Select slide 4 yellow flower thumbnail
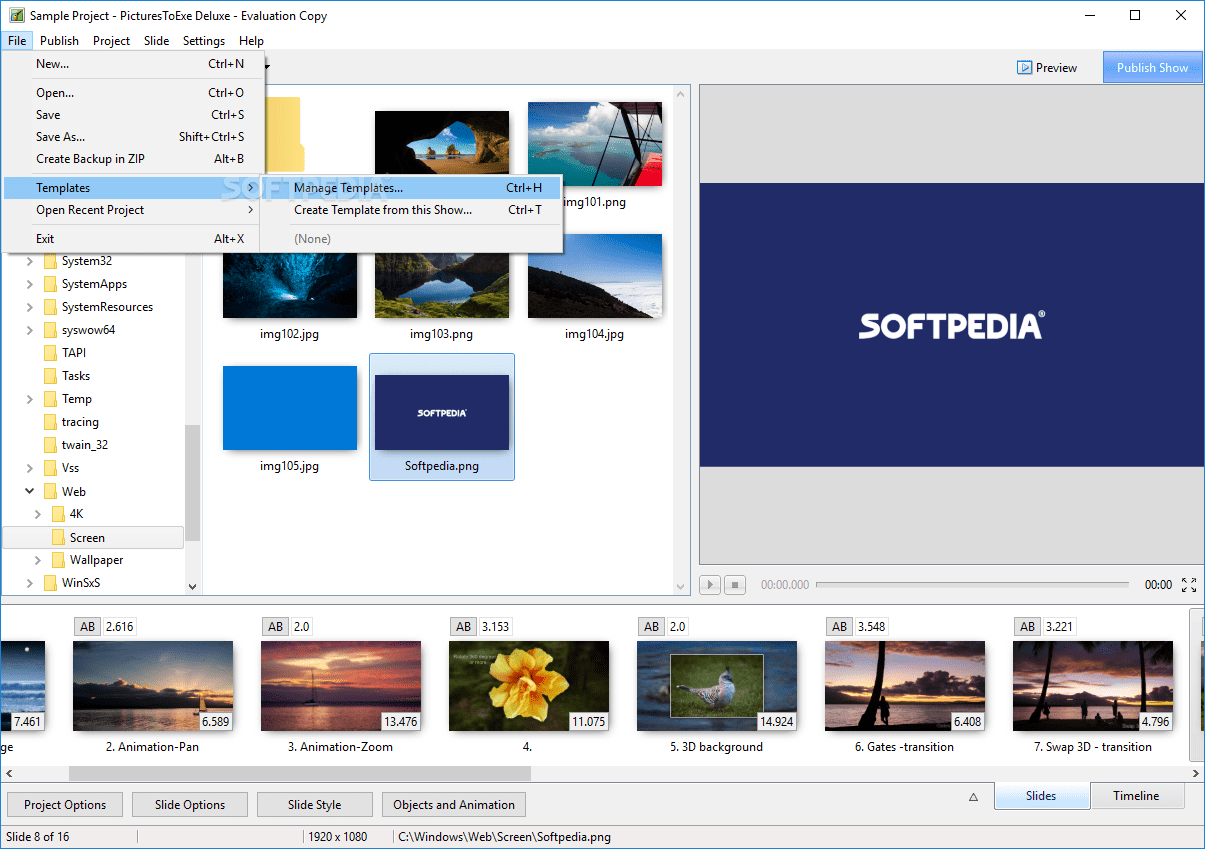 529,686
